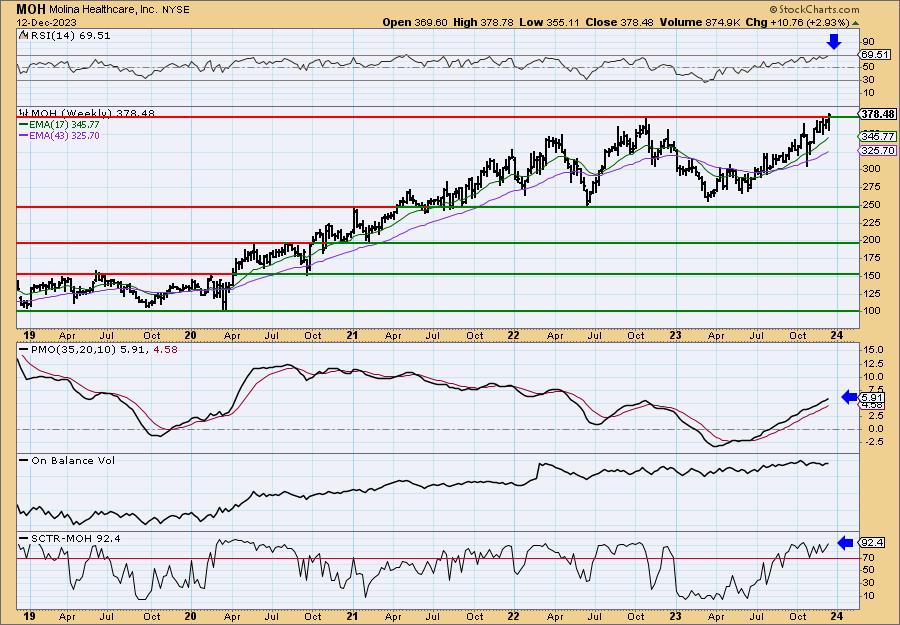The height and width of the screenshot is (625, 900).
Task: Click the High 378.78 value
Action: [483, 22]
